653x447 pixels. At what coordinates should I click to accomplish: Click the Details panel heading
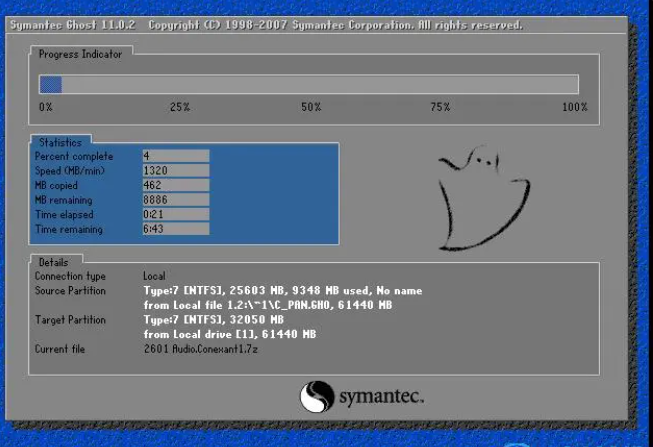53,262
